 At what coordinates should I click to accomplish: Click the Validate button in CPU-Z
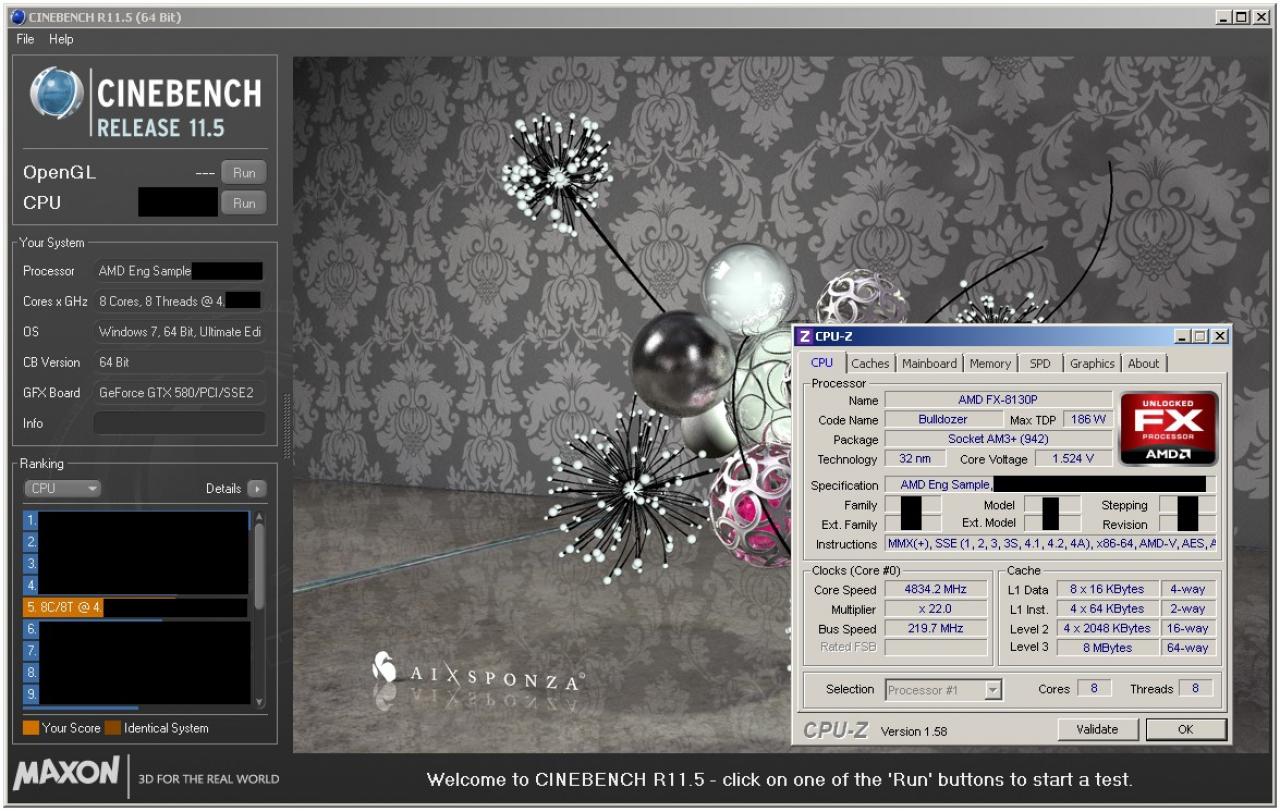coord(1097,729)
